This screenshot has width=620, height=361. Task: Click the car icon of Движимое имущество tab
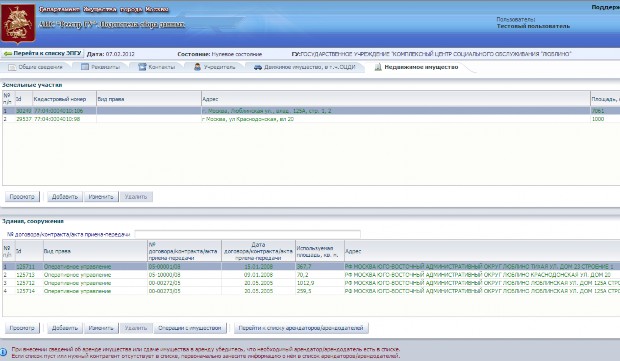258,67
